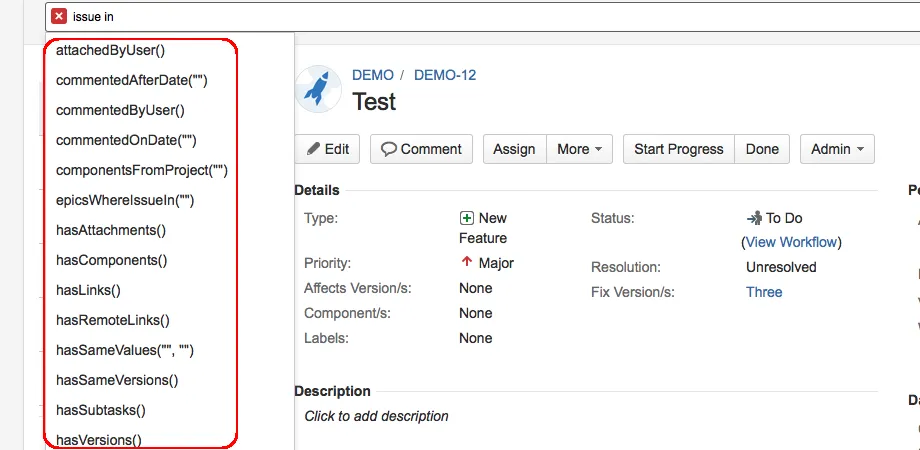The image size is (920, 450).
Task: Choose hasSameValues("", "") function
Action: [x=124, y=350]
